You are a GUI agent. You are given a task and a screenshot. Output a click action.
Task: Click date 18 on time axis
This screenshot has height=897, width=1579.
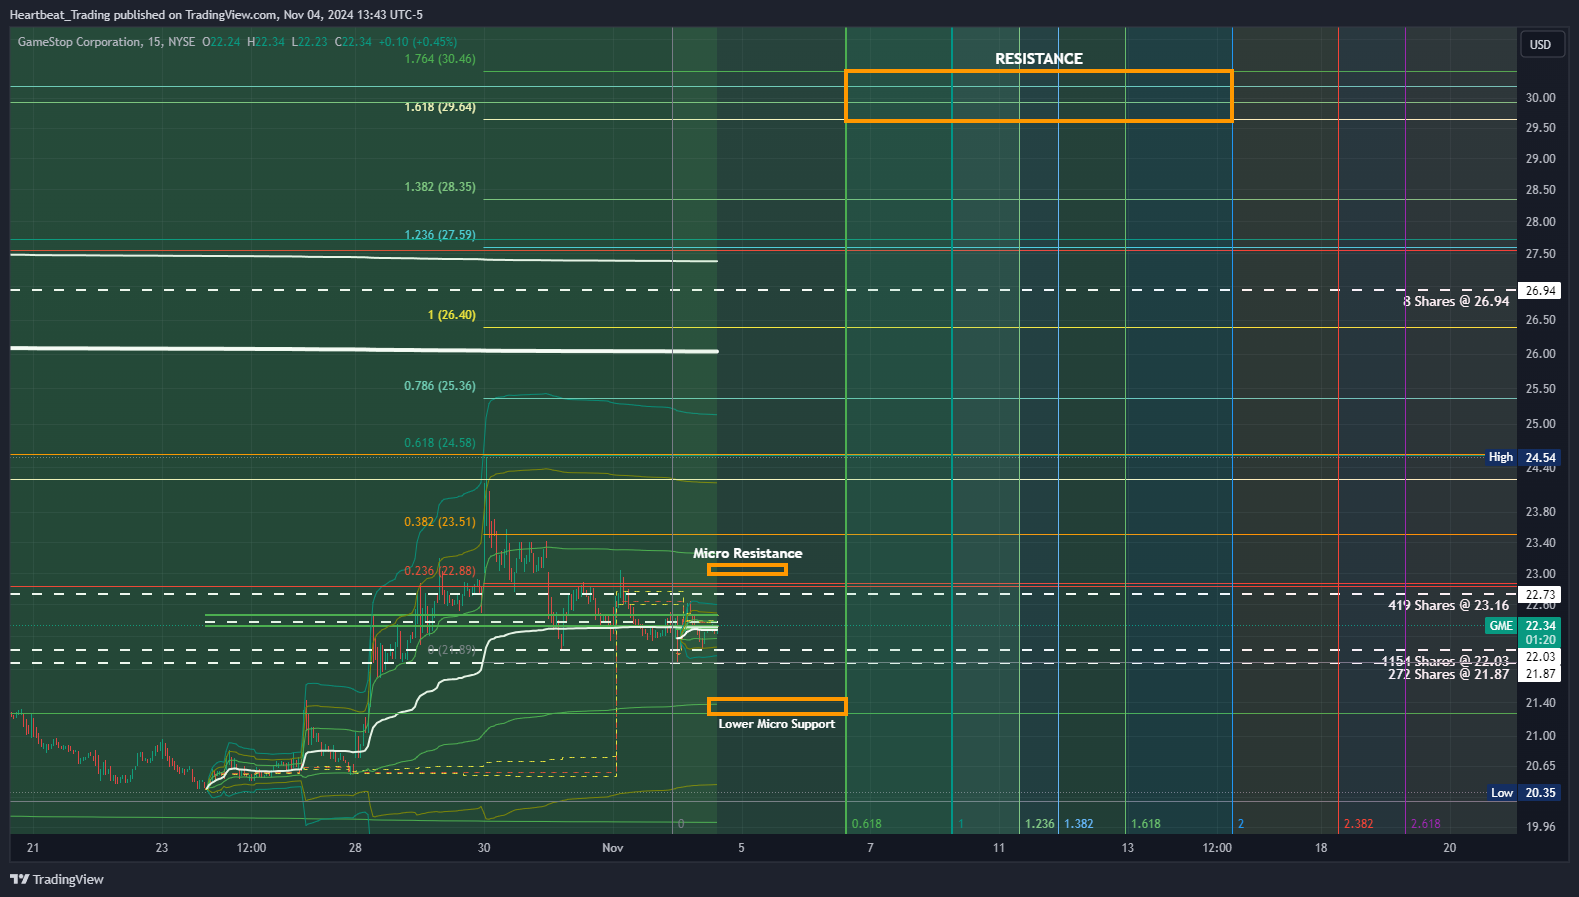pyautogui.click(x=1321, y=848)
